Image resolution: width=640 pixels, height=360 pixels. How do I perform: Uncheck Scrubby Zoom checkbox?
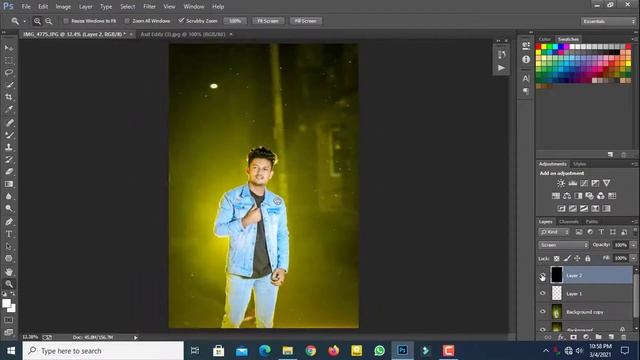(x=181, y=20)
